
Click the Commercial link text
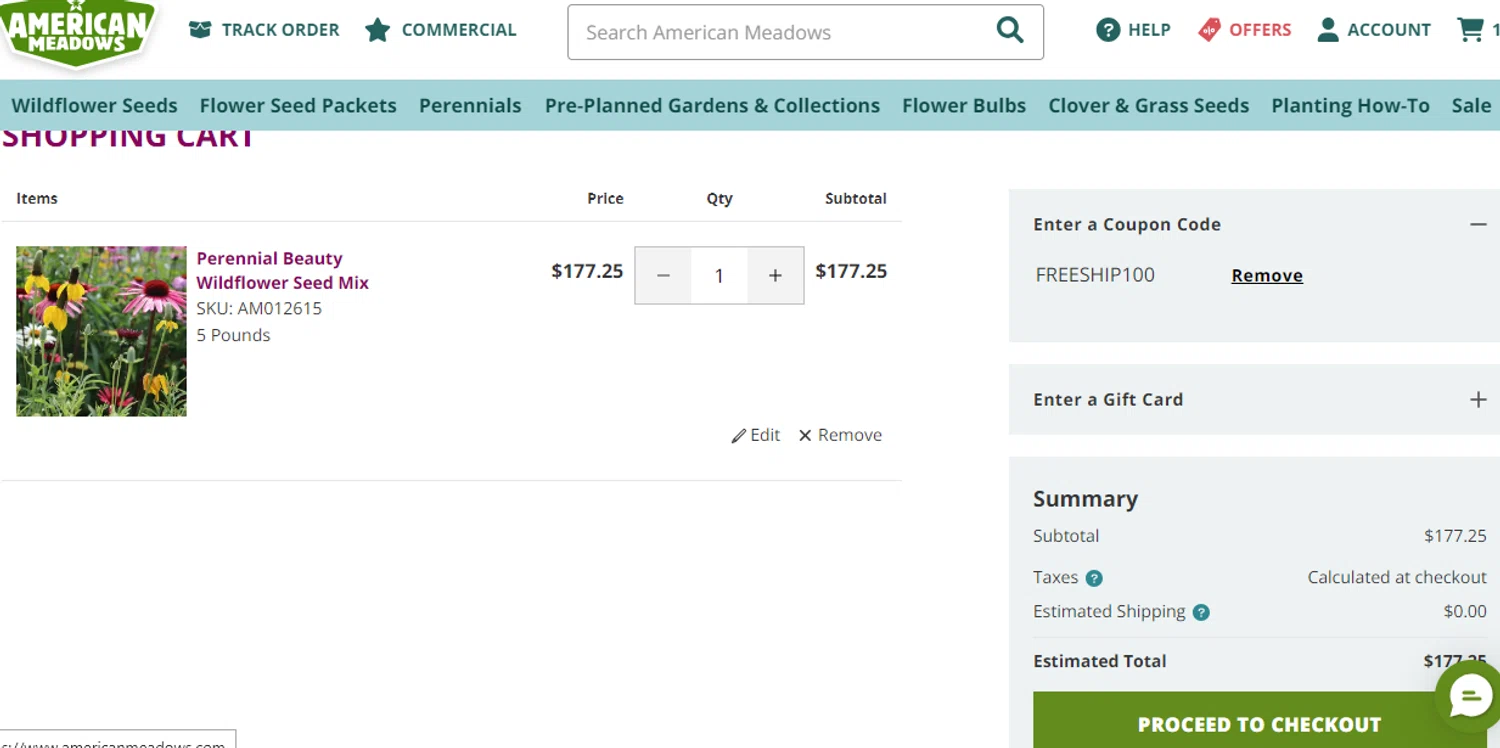pos(459,30)
